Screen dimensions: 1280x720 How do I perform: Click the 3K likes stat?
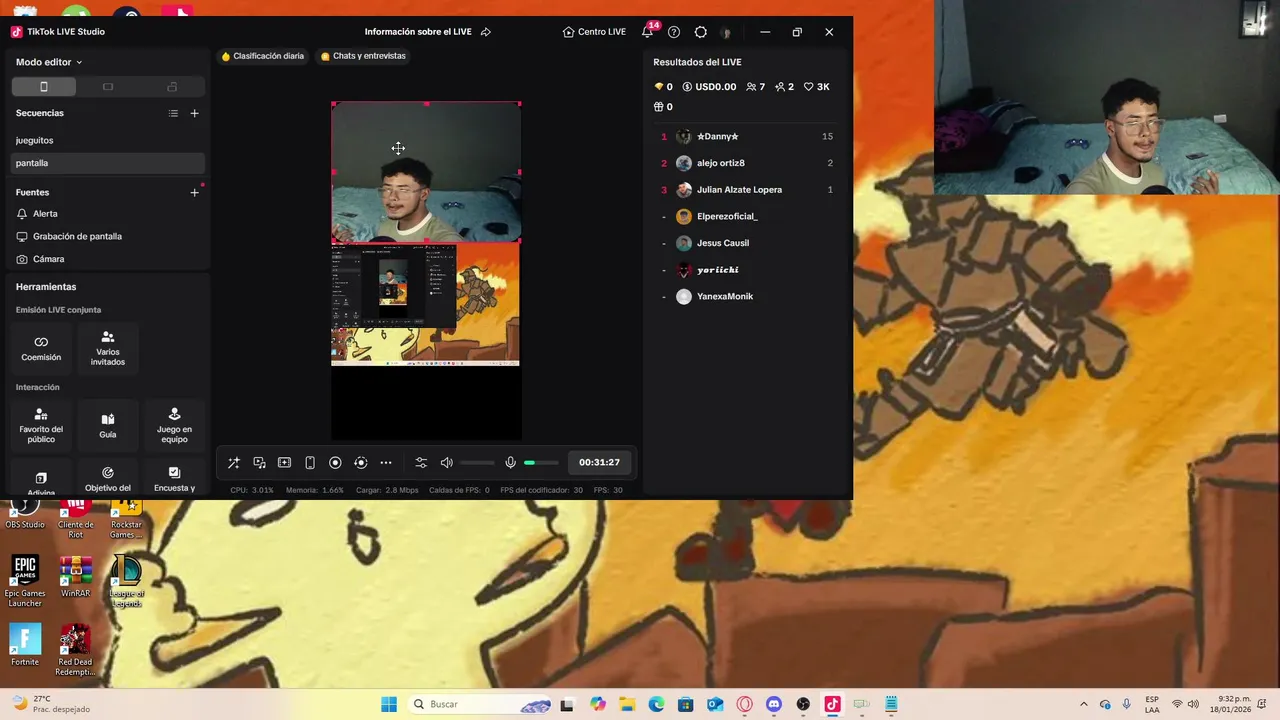[x=817, y=87]
